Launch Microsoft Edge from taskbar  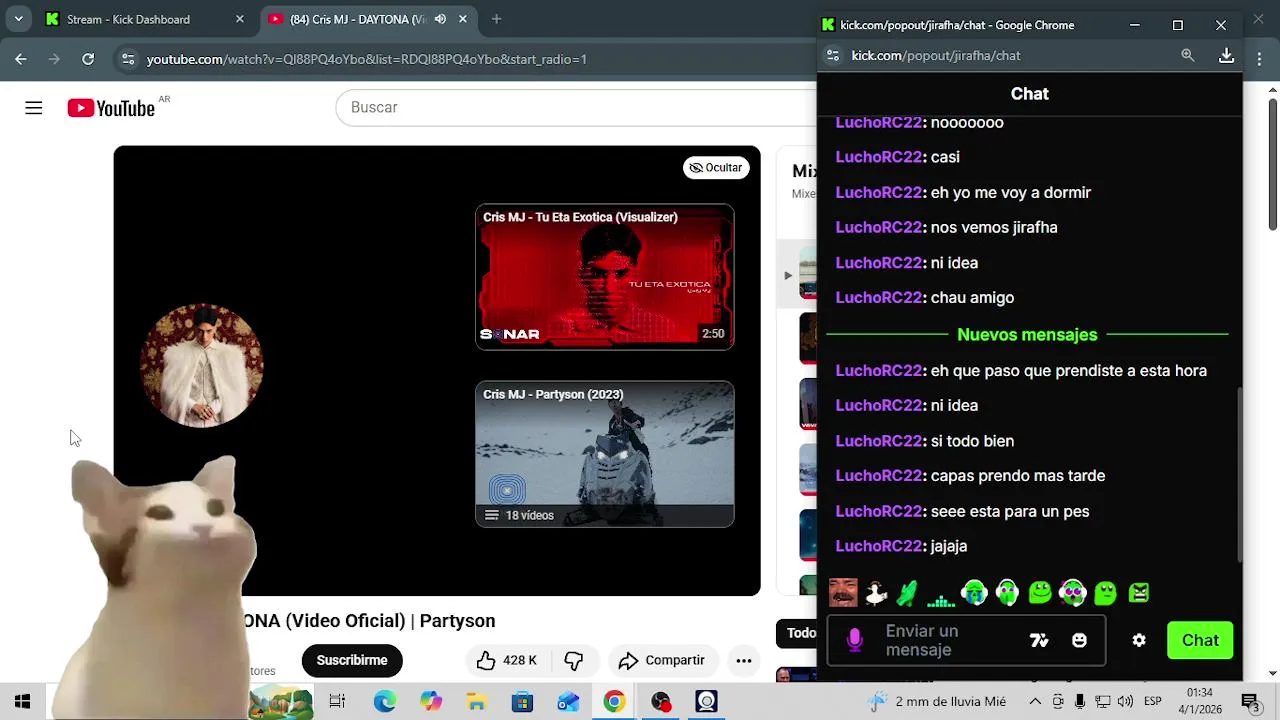pyautogui.click(x=385, y=702)
